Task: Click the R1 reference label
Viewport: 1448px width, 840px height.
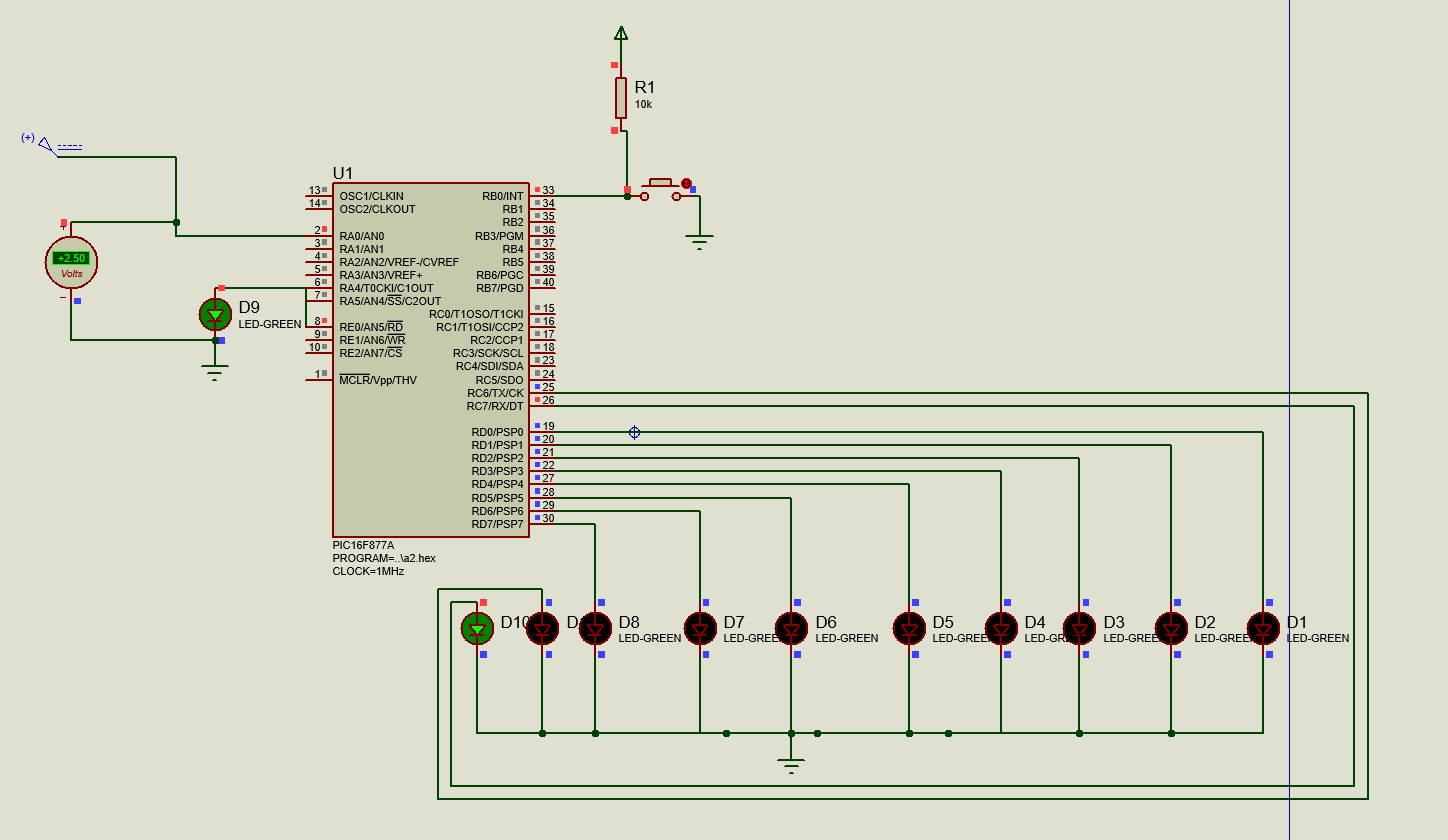Action: (645, 87)
